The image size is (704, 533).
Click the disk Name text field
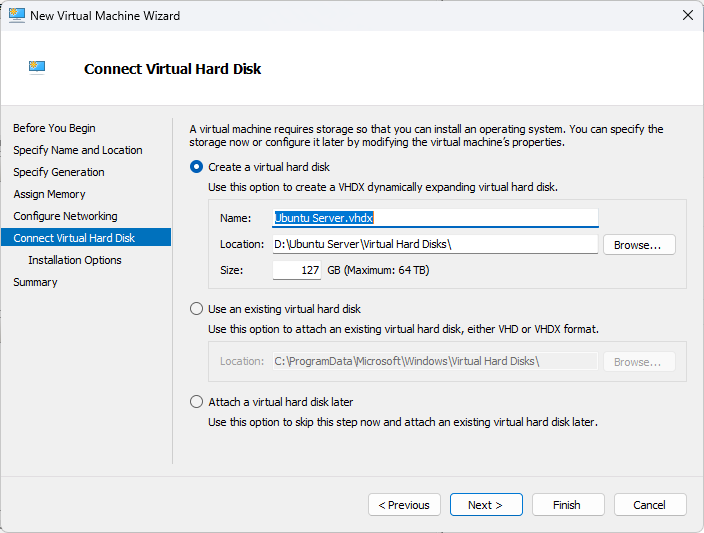point(435,217)
